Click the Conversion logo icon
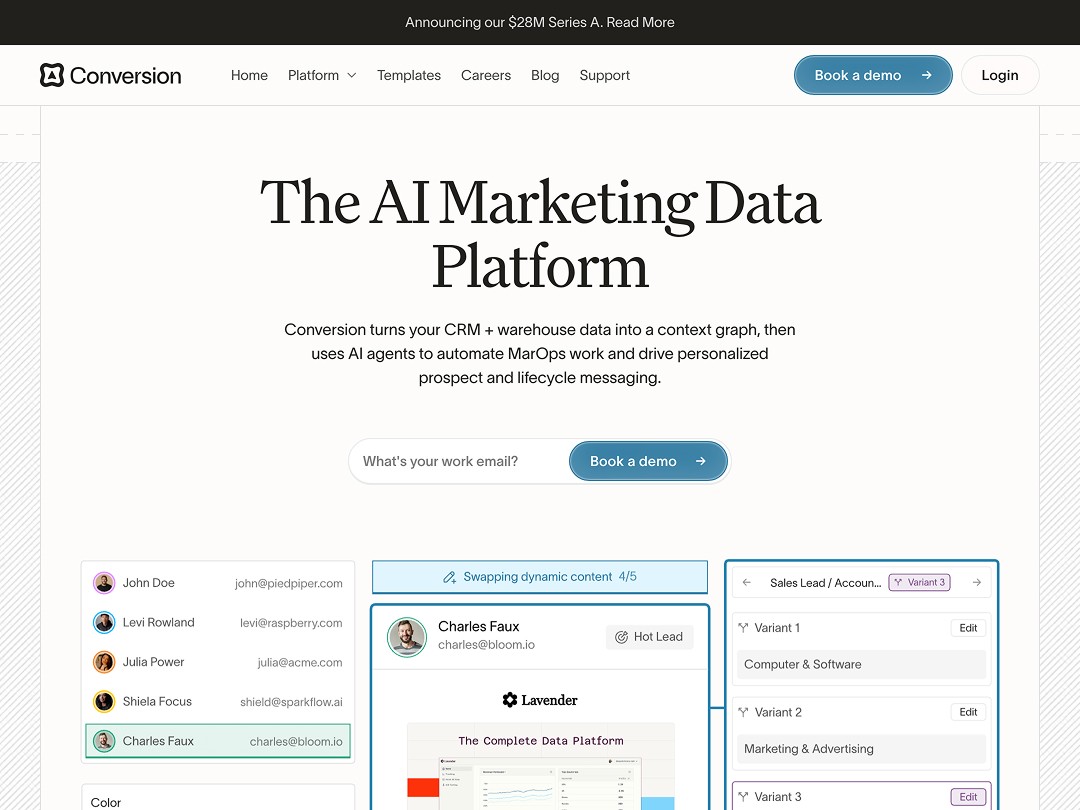Screen dimensions: 1080x810 pos(51,75)
